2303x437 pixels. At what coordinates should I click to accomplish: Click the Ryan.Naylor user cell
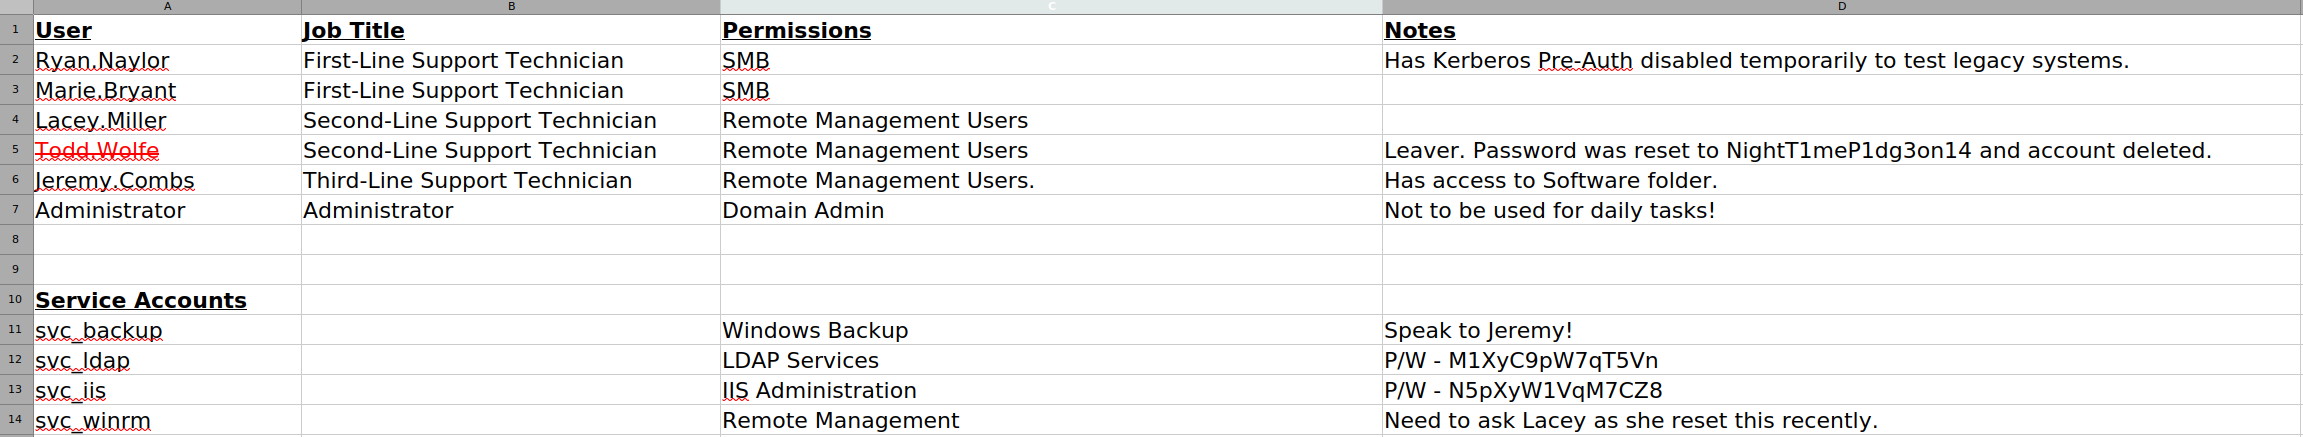point(167,60)
